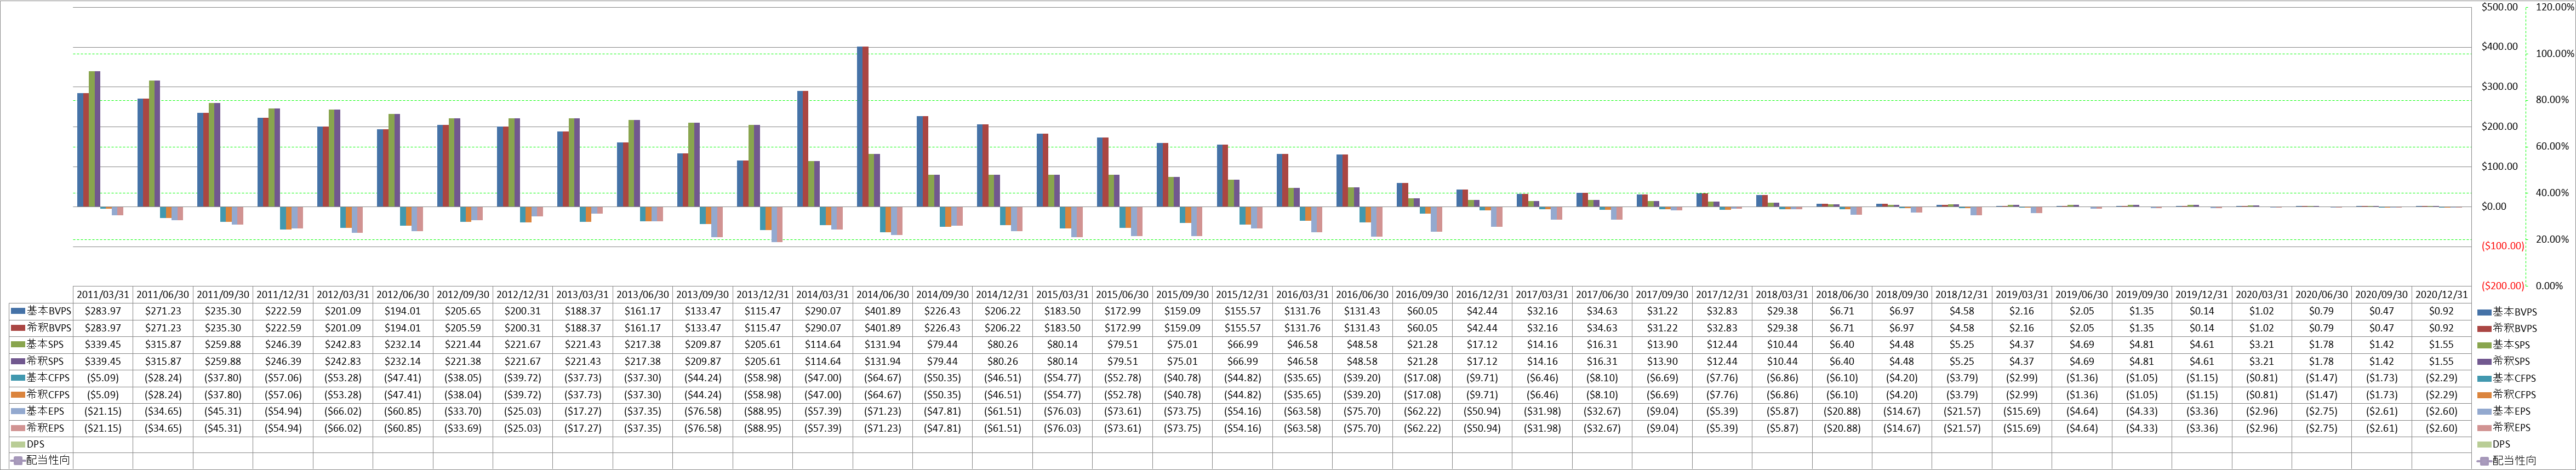Click the purple 希釈SPS swatch in the right legend

[x=2484, y=361]
